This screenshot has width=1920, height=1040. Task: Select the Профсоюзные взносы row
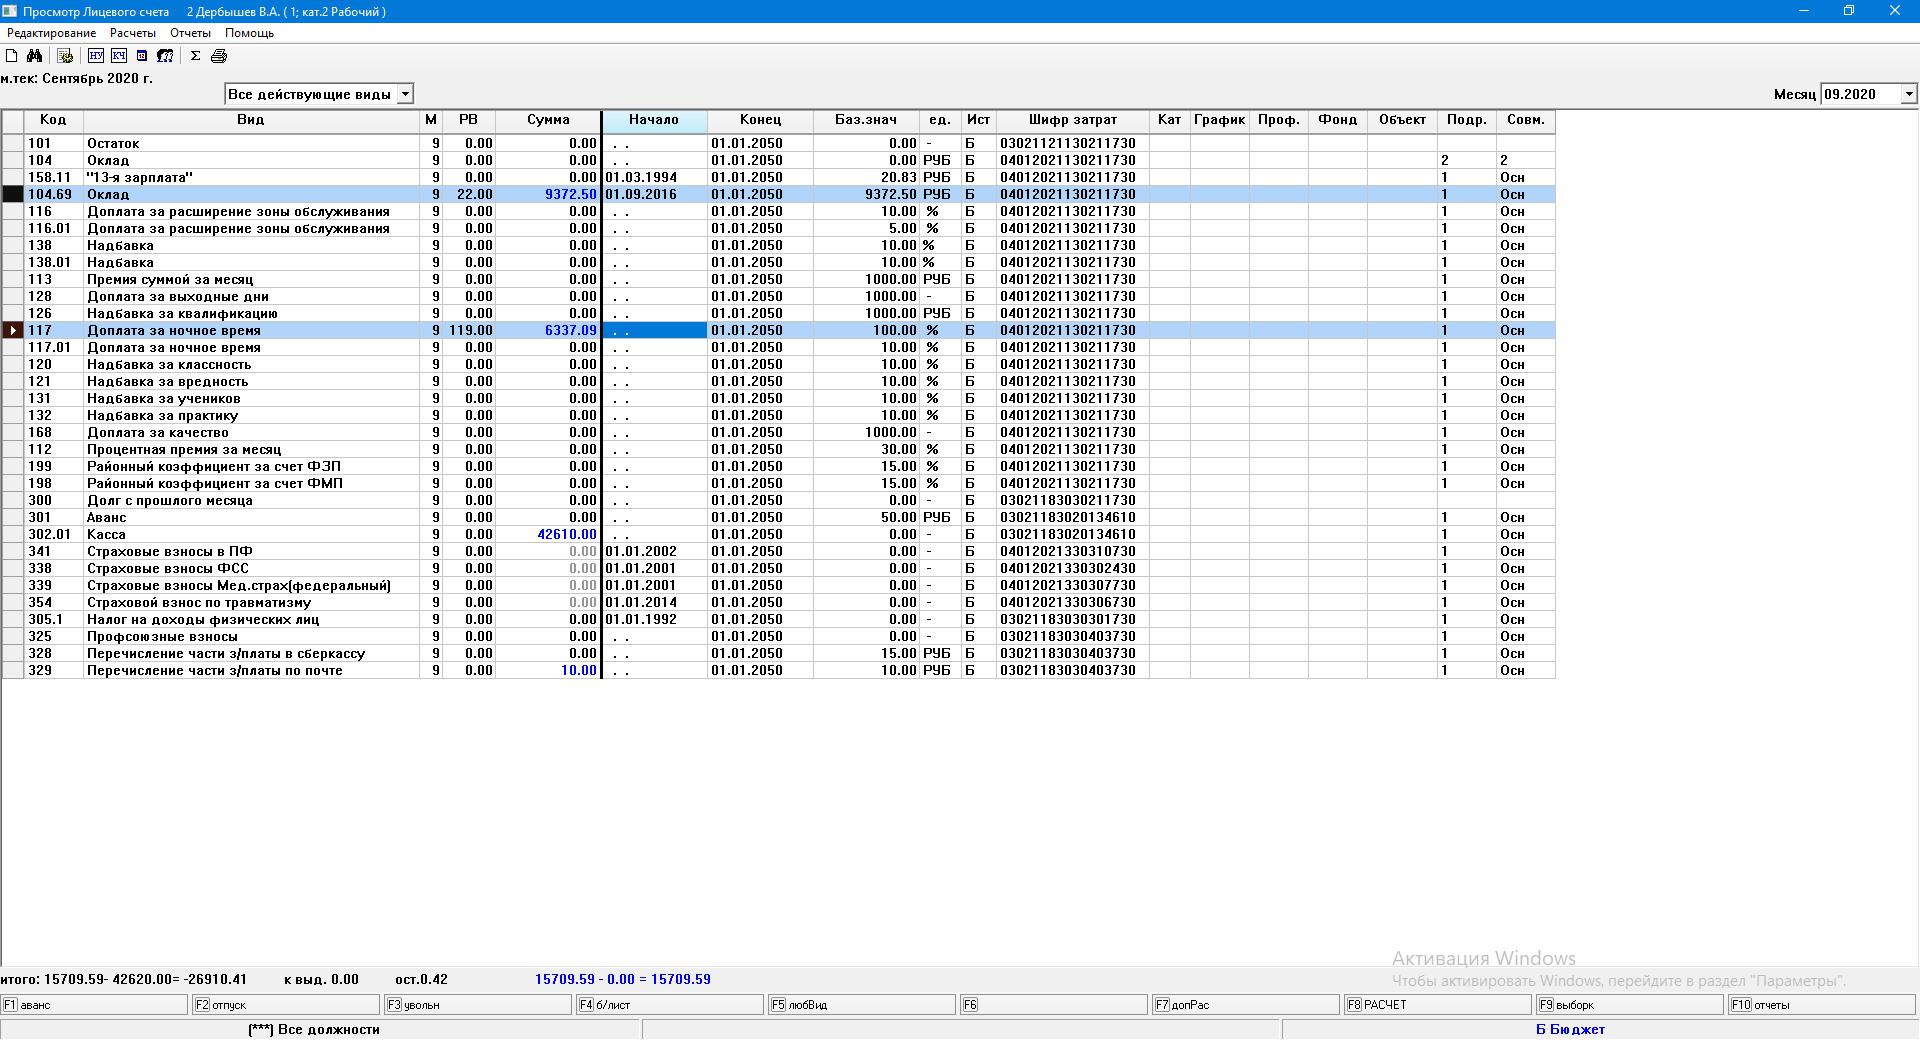tap(778, 636)
